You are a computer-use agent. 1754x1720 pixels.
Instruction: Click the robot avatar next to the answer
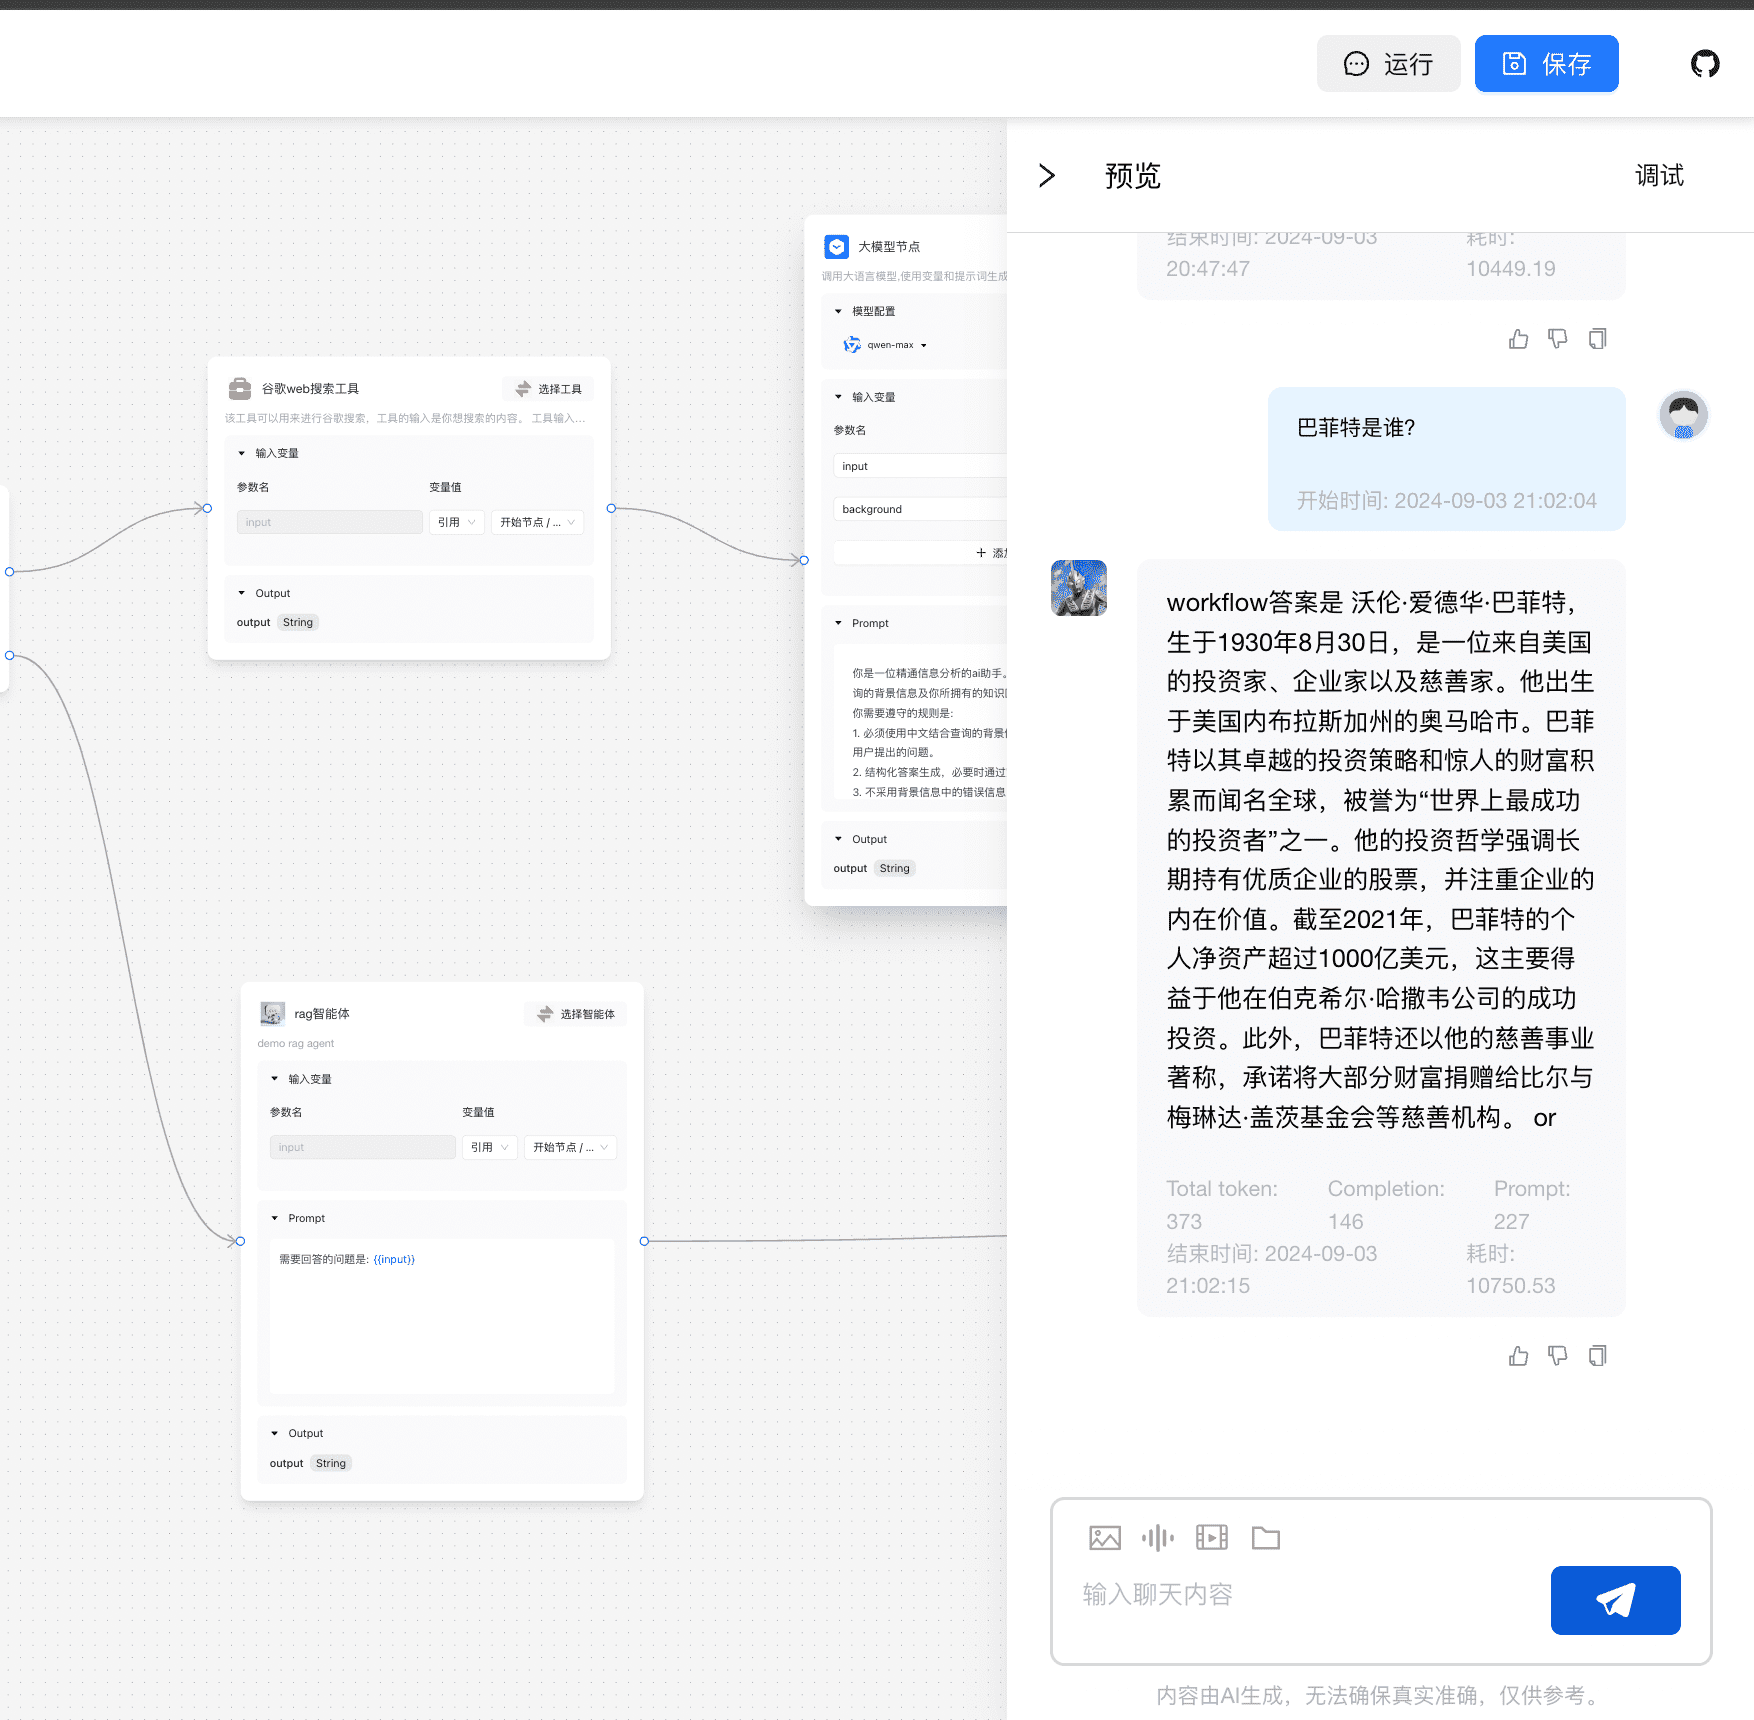pyautogui.click(x=1078, y=588)
